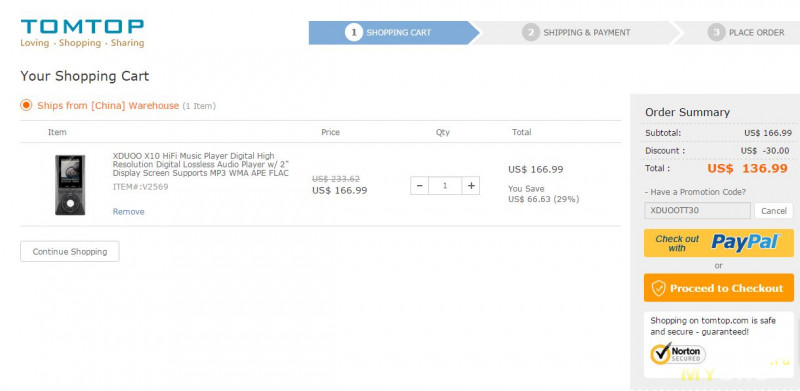Remove the XDUOO X10 item
This screenshot has width=800, height=391.
pyautogui.click(x=129, y=211)
